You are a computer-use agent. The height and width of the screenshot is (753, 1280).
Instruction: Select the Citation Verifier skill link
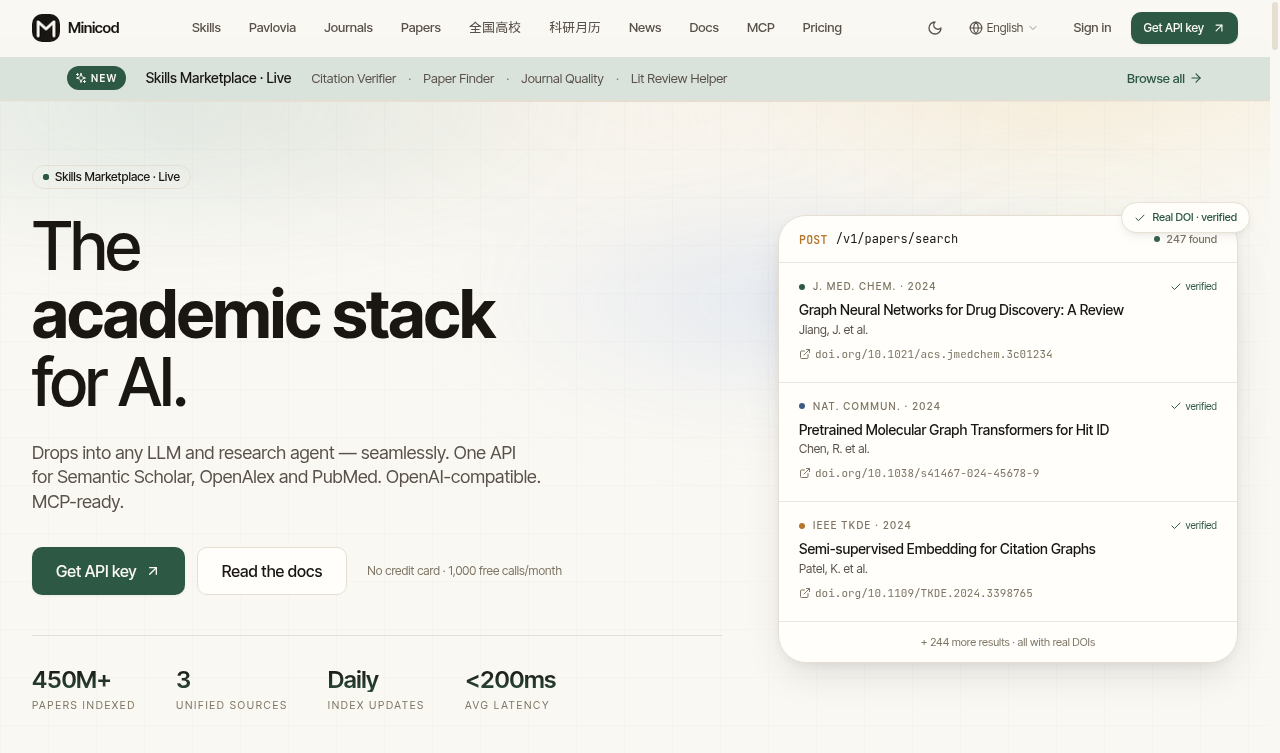(354, 79)
